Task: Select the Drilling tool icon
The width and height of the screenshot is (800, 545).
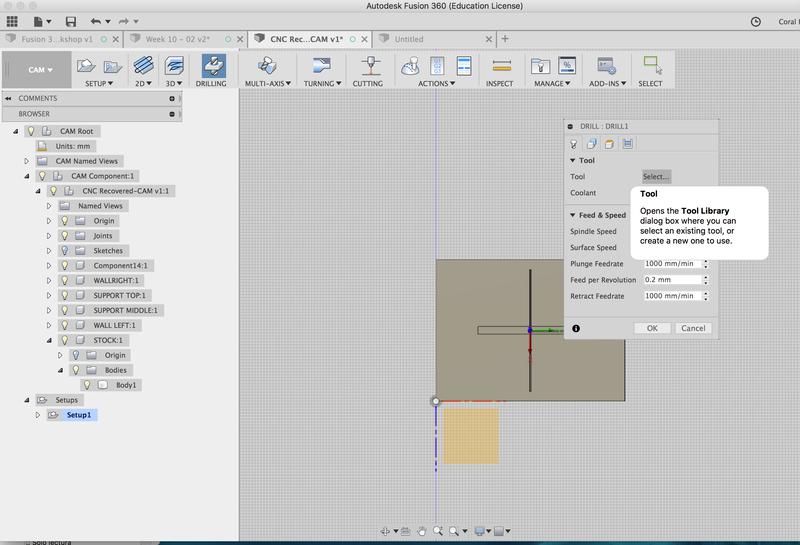Action: pos(213,66)
